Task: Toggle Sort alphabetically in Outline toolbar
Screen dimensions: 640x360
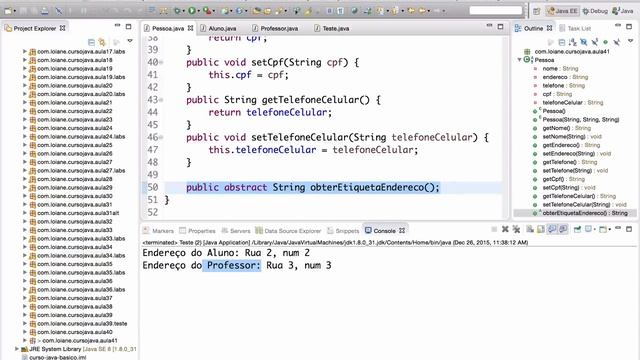Action: [573, 42]
